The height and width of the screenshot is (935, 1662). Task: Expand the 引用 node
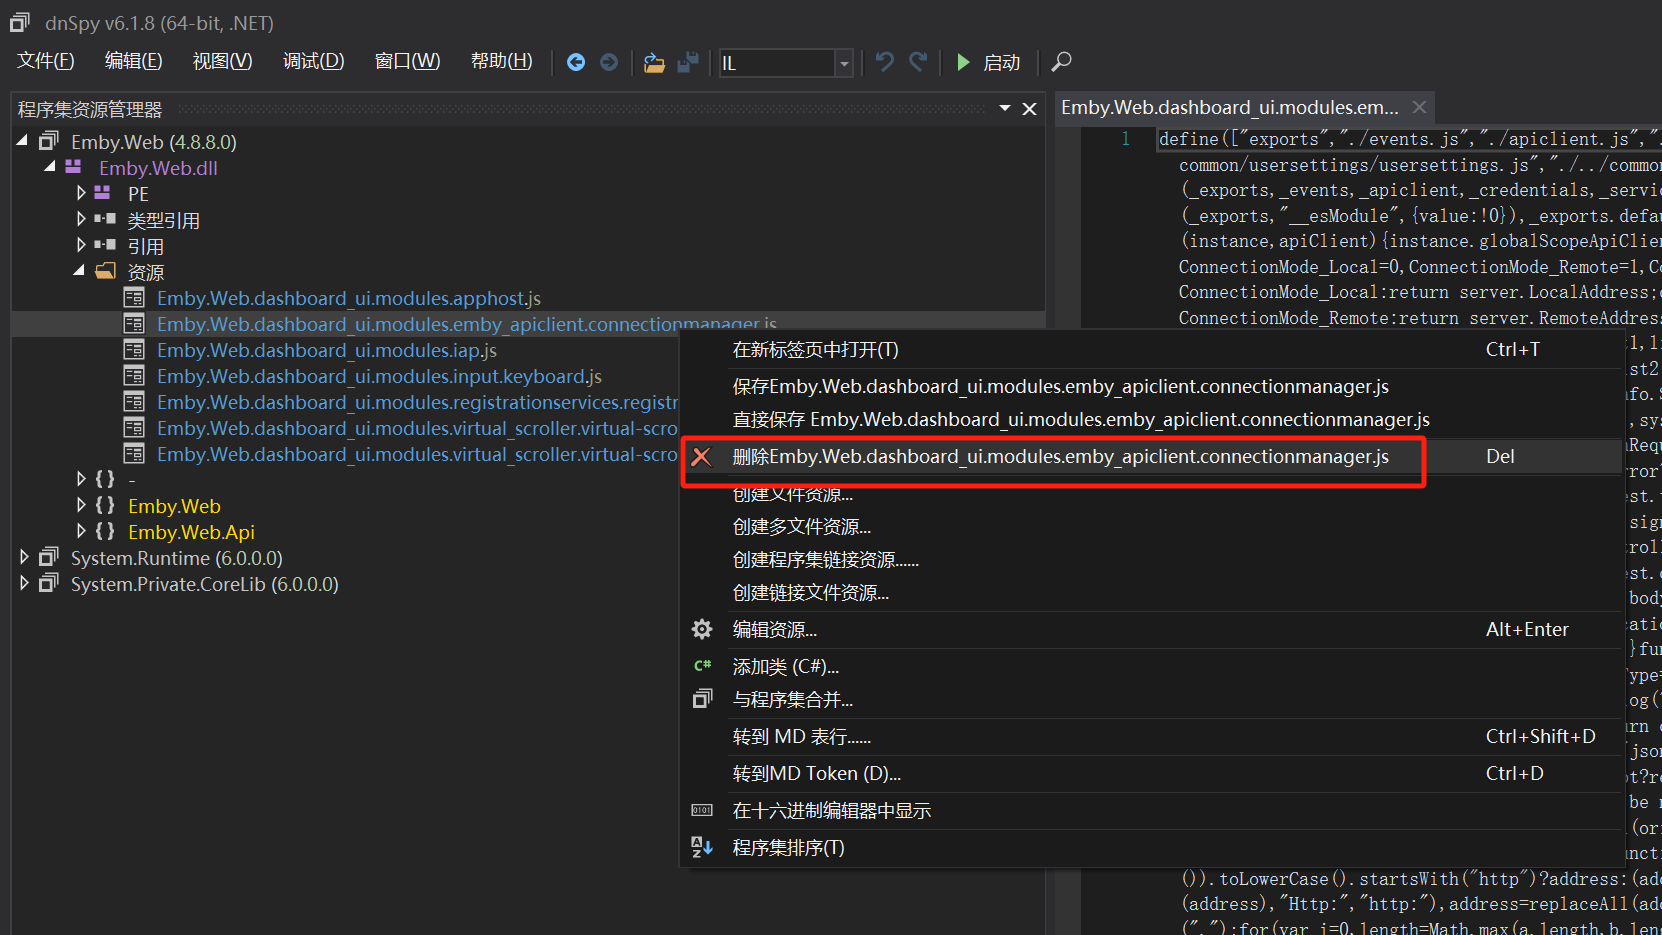coord(81,245)
